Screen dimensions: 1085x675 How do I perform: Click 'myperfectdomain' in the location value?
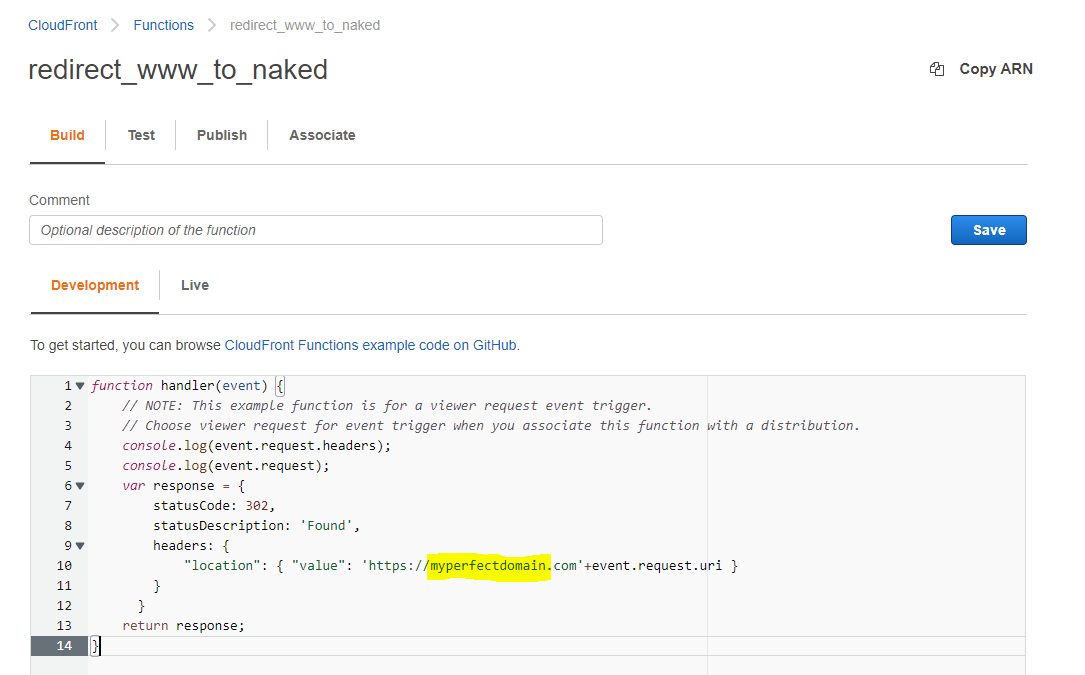coord(488,566)
